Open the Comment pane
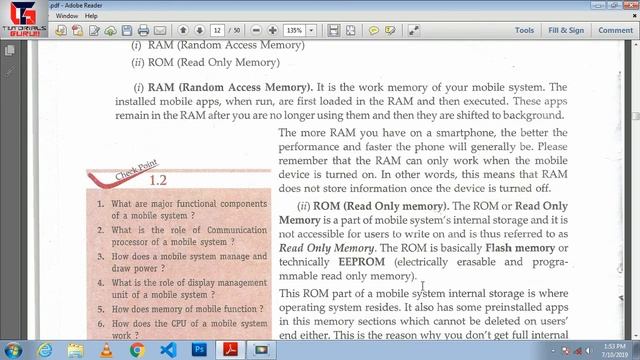640x360 pixels. pyautogui.click(x=615, y=30)
